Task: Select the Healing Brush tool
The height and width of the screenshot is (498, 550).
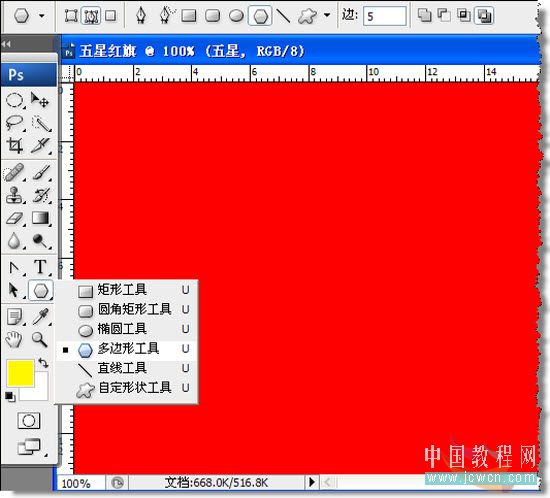Action: click(15, 173)
